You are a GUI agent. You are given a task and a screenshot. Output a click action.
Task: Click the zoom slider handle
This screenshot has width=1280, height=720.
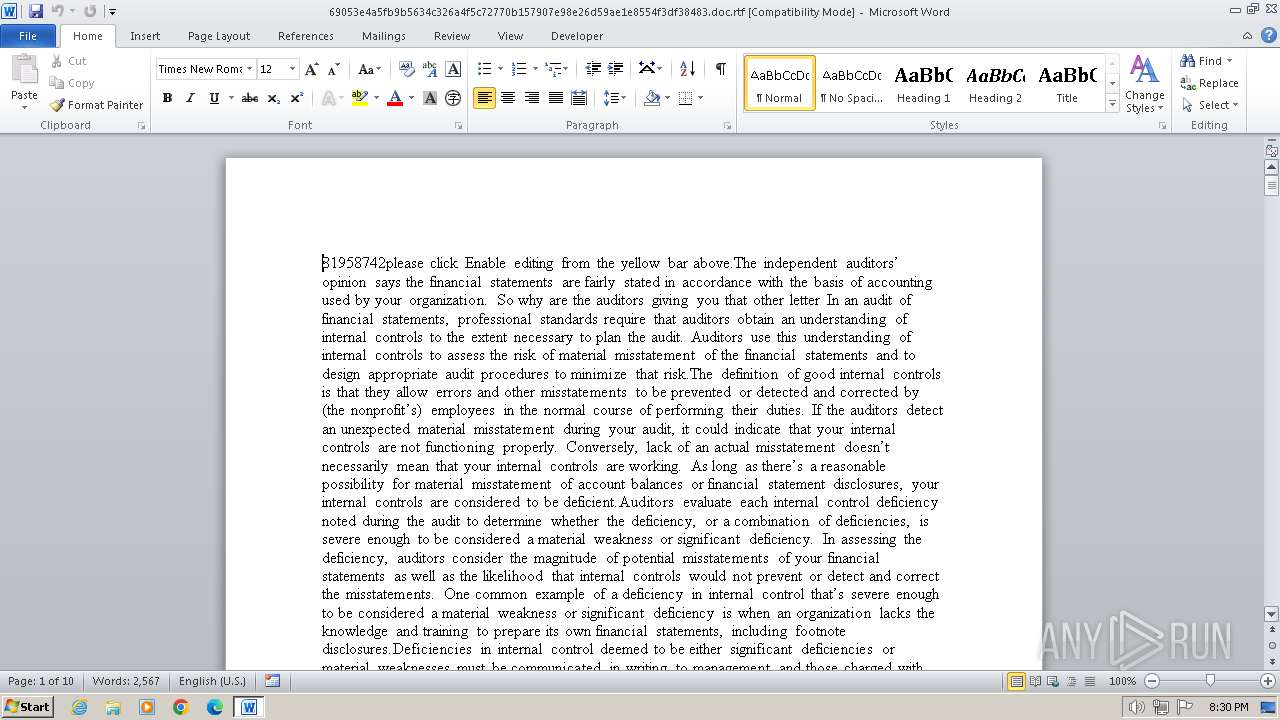(x=1210, y=681)
